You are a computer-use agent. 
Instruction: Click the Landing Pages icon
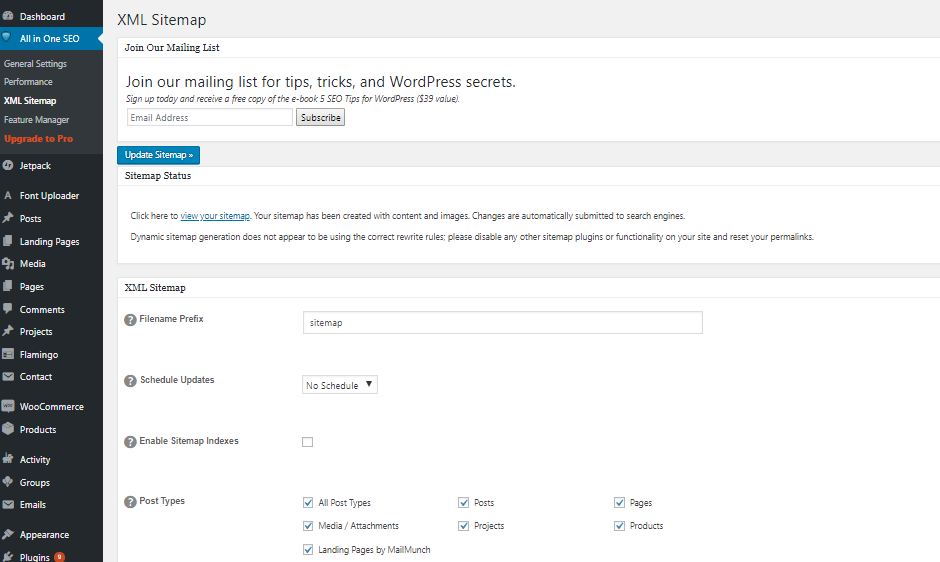coord(8,241)
